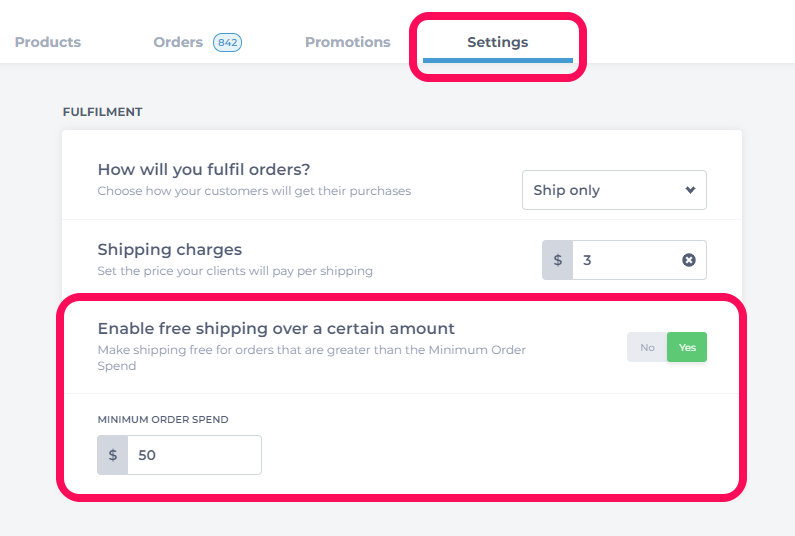
Task: Click the MINIMUM ORDER SPEND field label
Action: [x=163, y=419]
